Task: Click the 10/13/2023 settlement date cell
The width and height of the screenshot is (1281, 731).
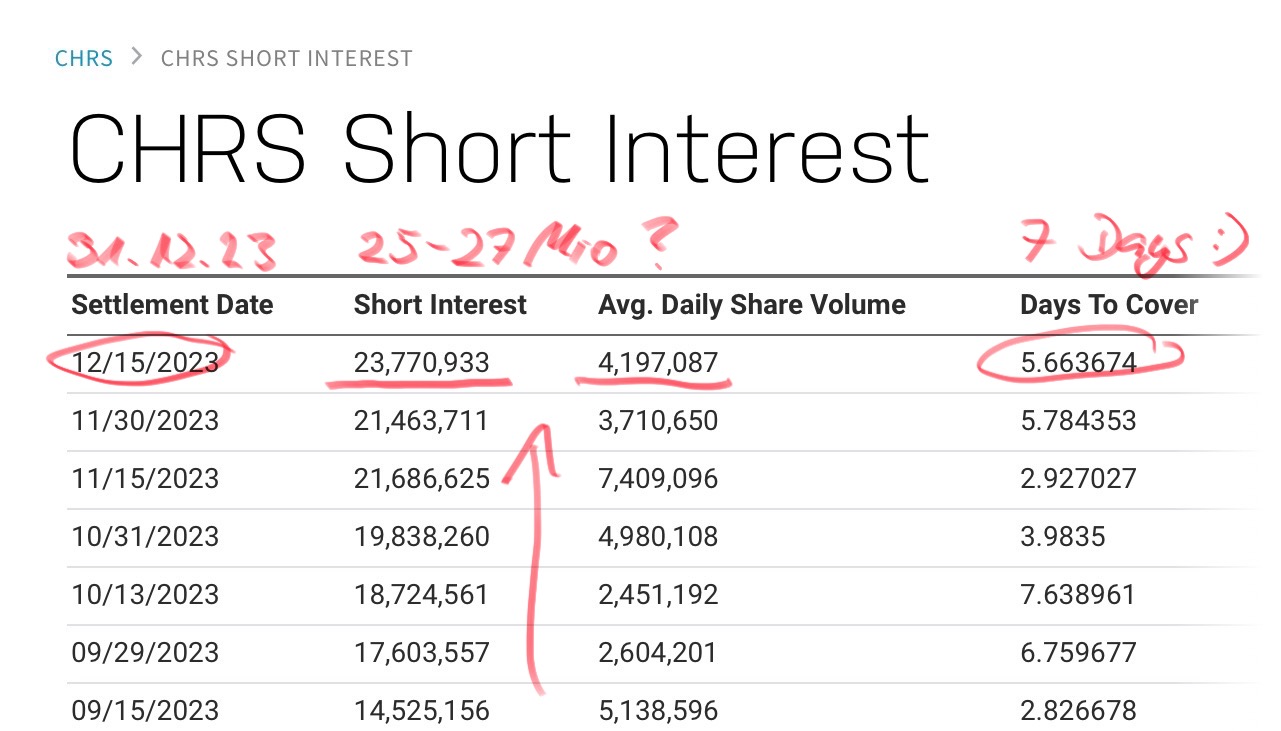Action: pos(145,595)
